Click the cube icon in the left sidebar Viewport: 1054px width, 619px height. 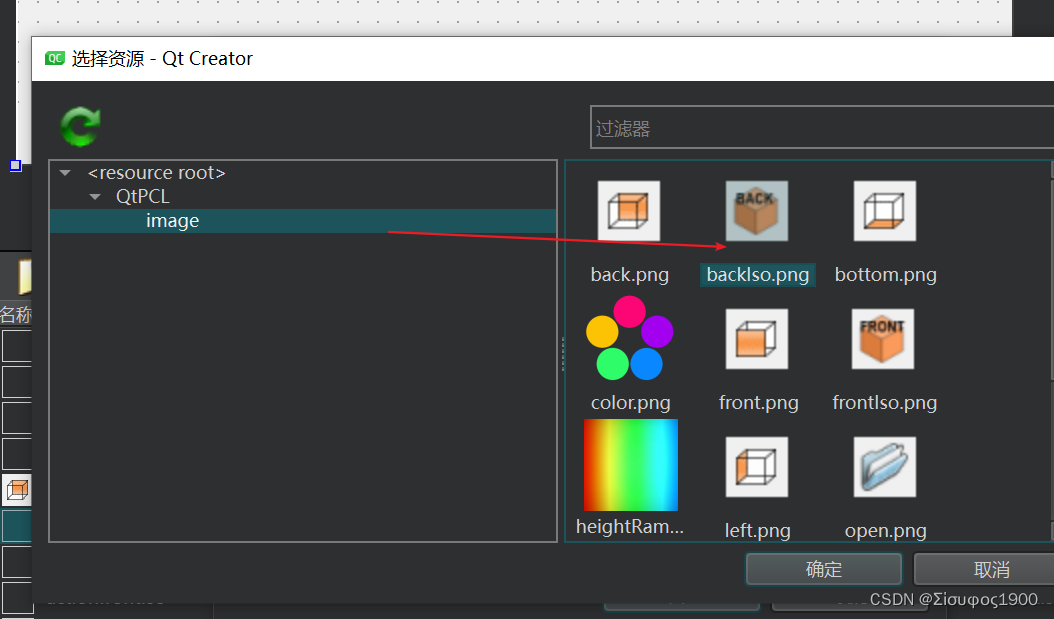16,489
